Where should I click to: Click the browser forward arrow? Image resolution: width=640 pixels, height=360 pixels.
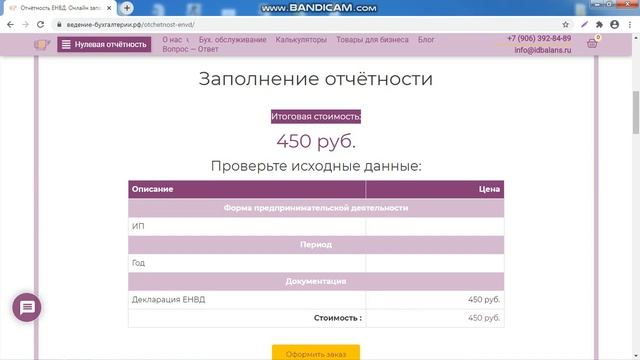pyautogui.click(x=25, y=24)
